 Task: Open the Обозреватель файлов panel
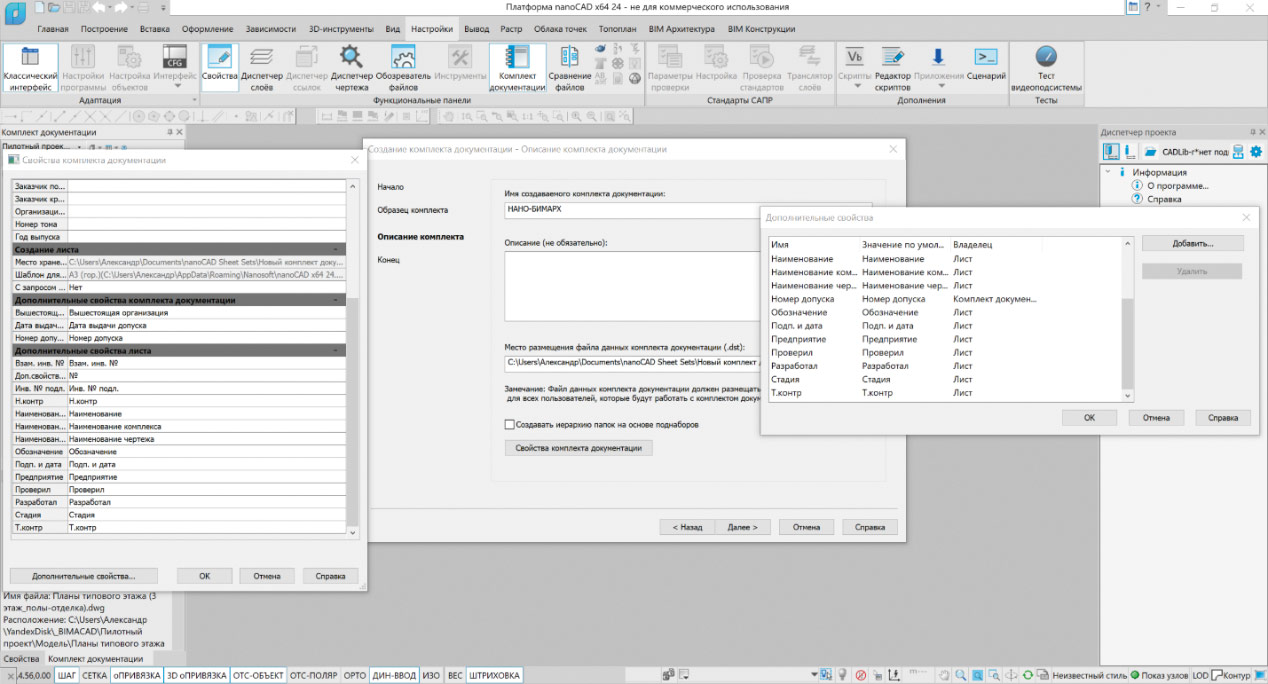tap(403, 68)
